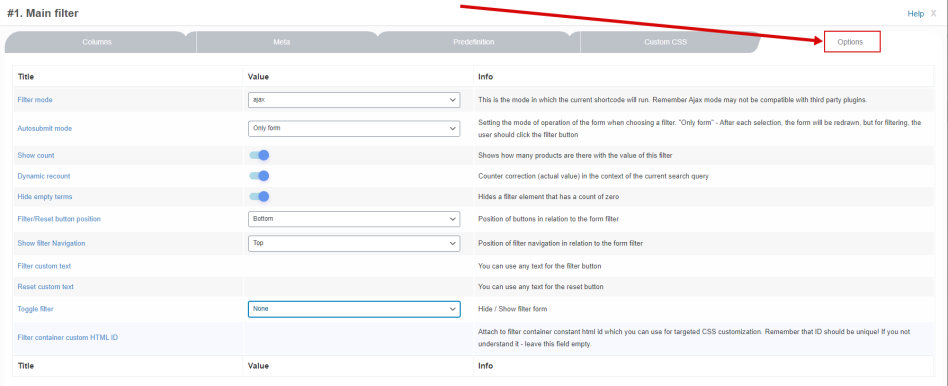Screen dimensions: 948x386
Task: Open the Autosubmit mode dropdown
Action: point(354,128)
